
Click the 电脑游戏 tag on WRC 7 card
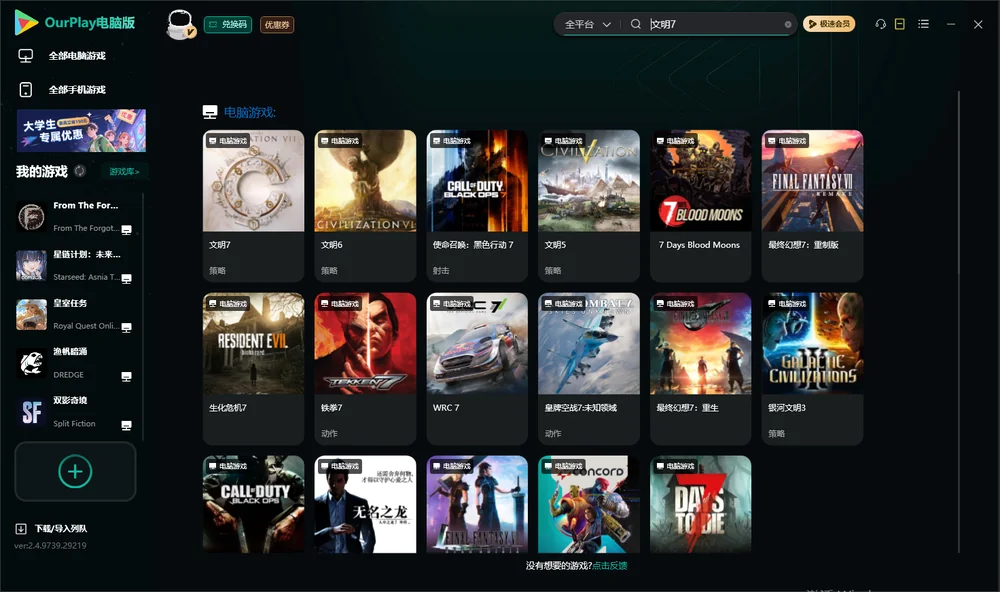click(452, 304)
